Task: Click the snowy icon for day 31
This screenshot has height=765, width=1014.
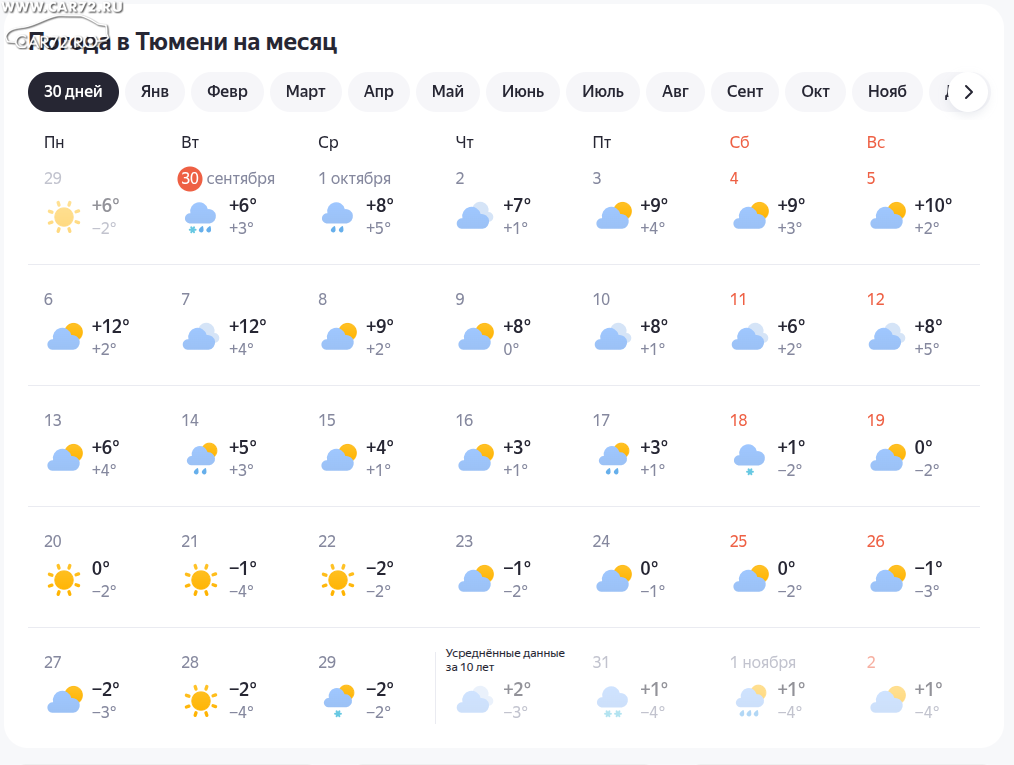Action: [612, 700]
